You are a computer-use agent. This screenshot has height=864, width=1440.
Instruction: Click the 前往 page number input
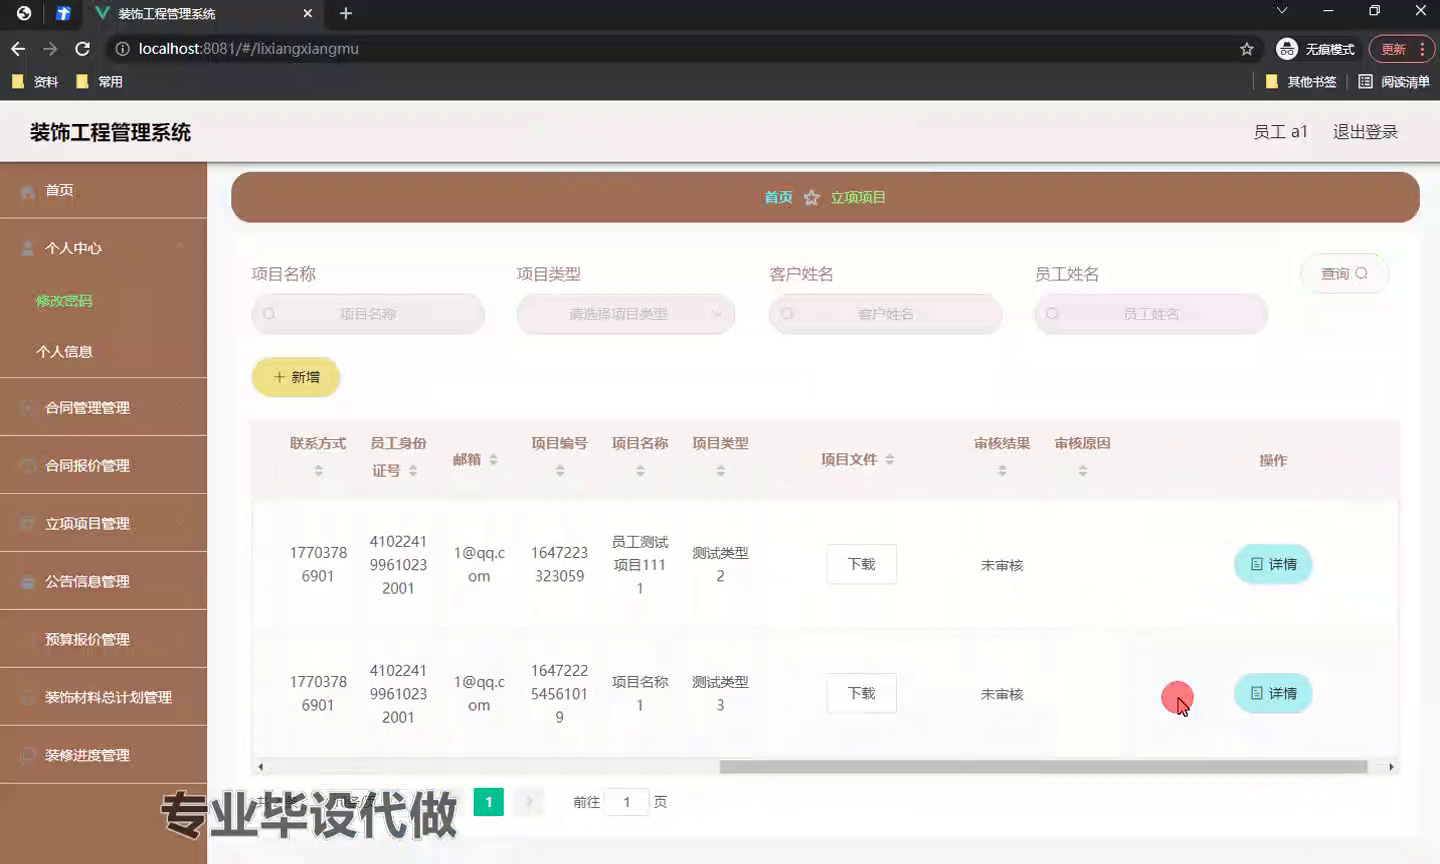click(x=627, y=802)
